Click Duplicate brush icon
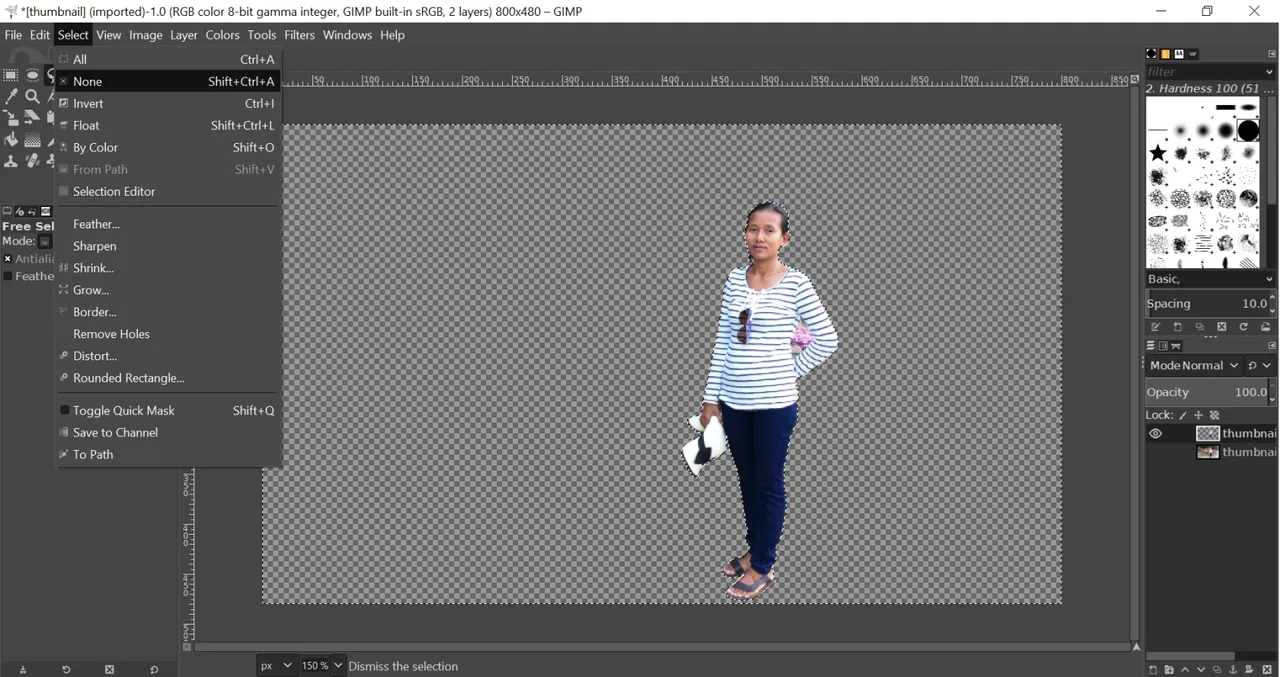1280x677 pixels. point(1200,327)
